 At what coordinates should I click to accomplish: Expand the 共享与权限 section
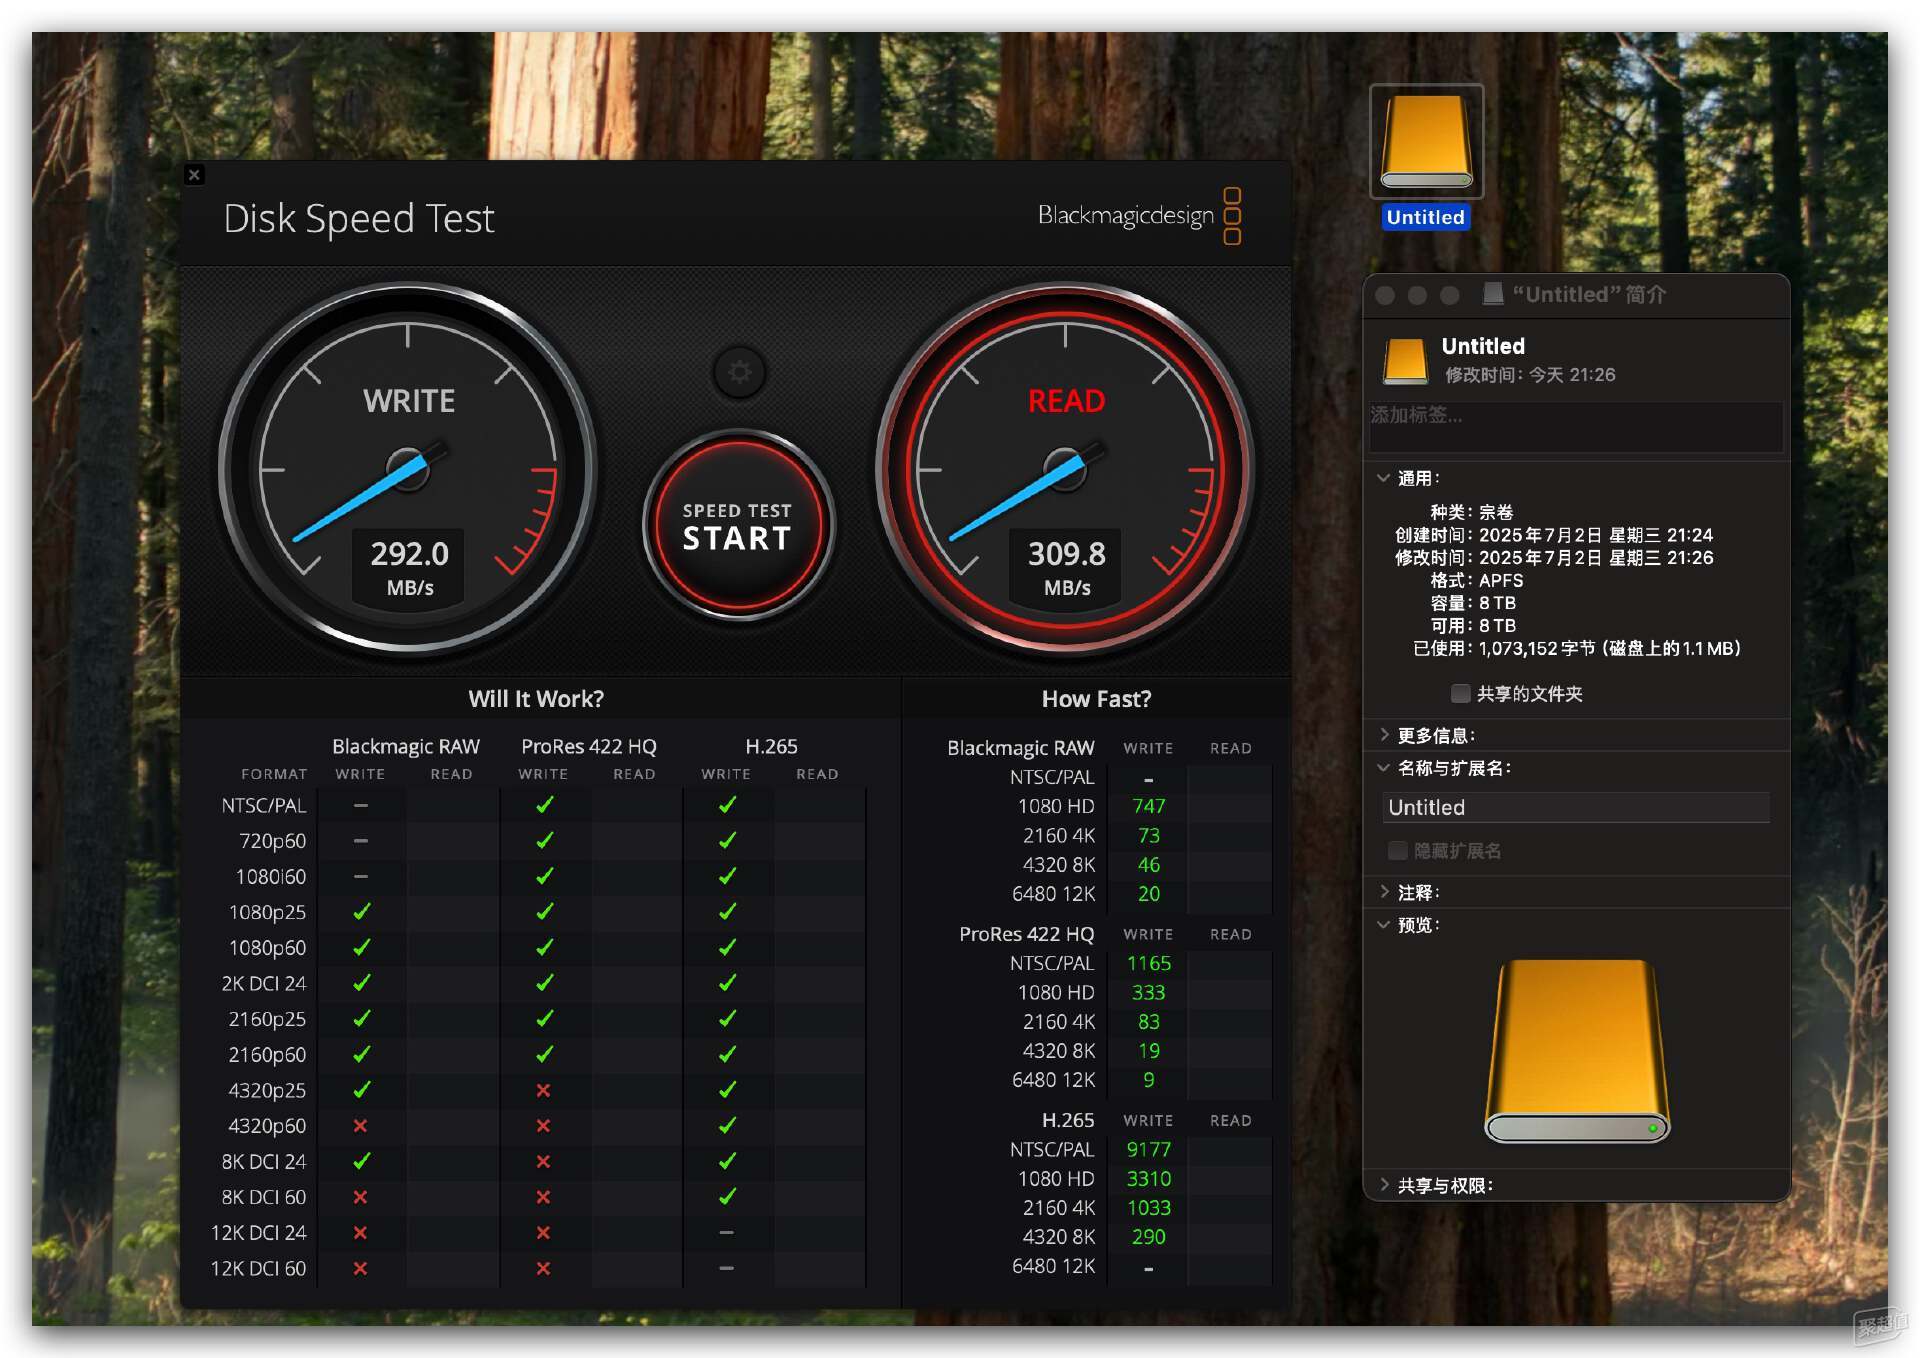pyautogui.click(x=1383, y=1185)
